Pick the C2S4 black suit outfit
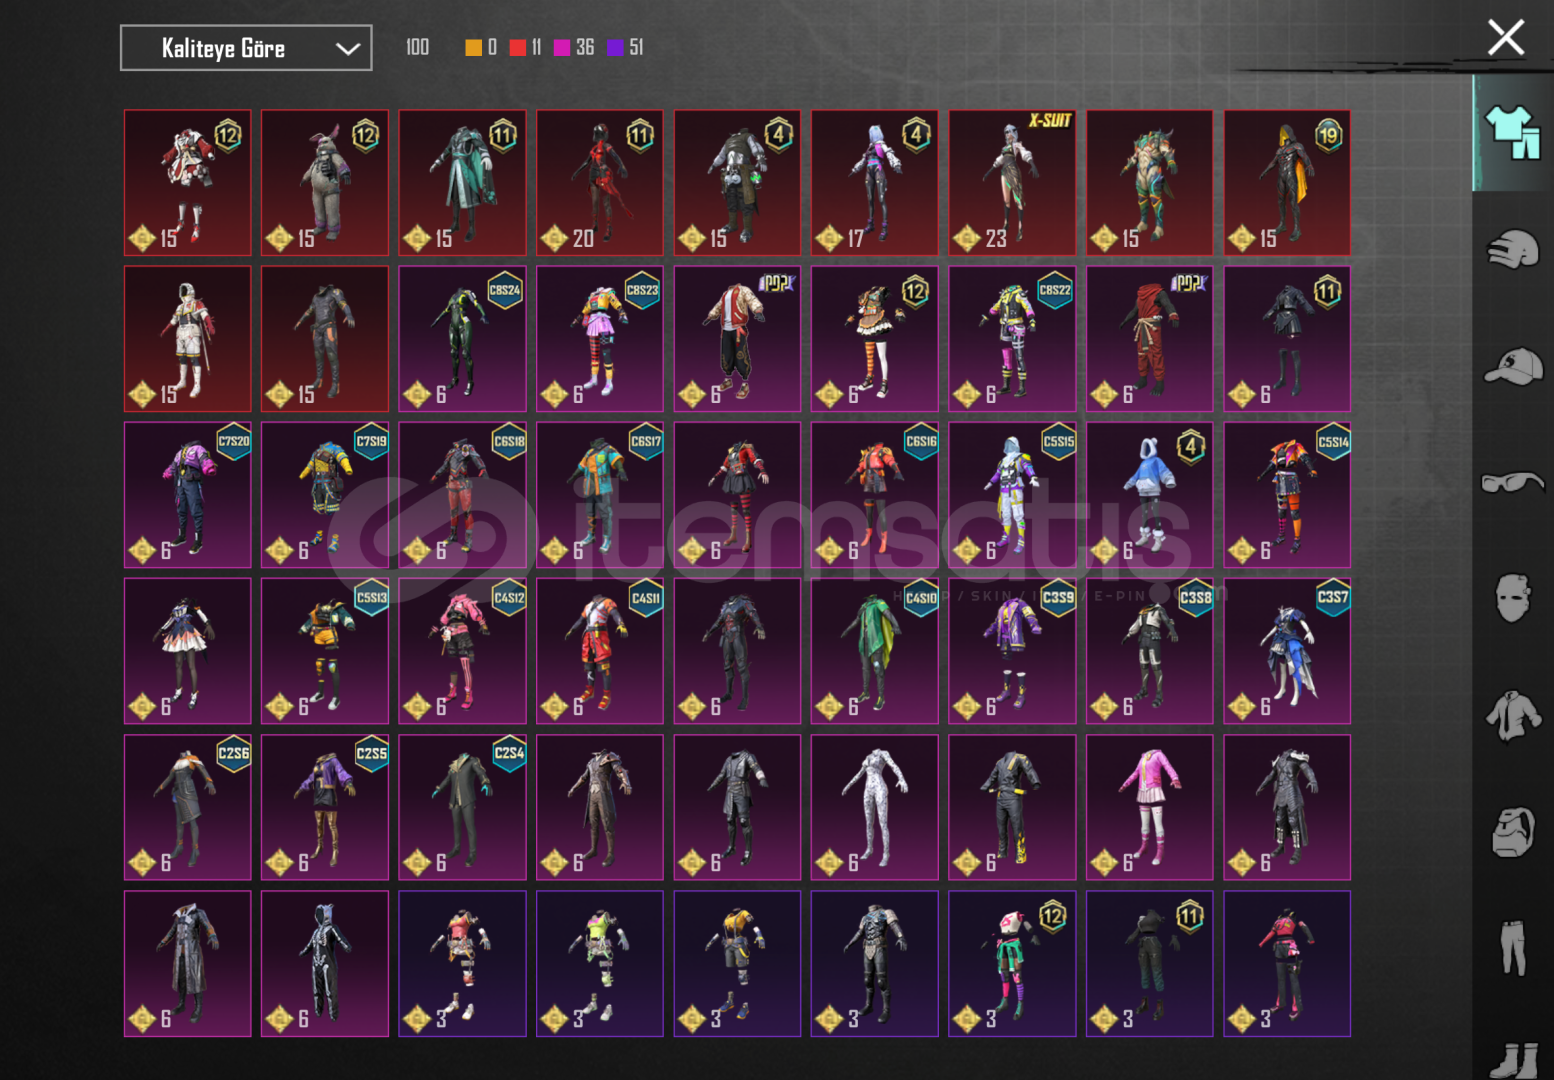Viewport: 1554px width, 1080px height. click(x=462, y=808)
